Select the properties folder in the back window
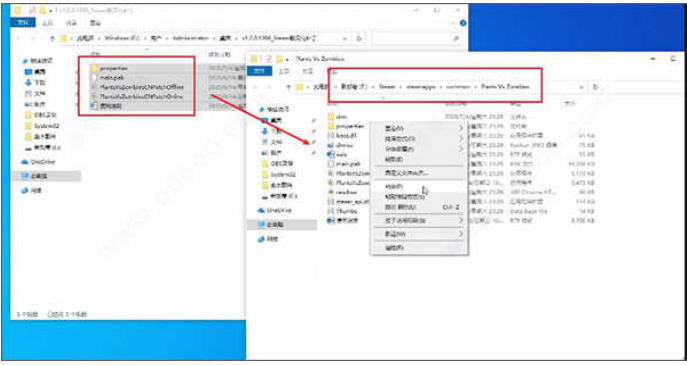 pyautogui.click(x=113, y=68)
